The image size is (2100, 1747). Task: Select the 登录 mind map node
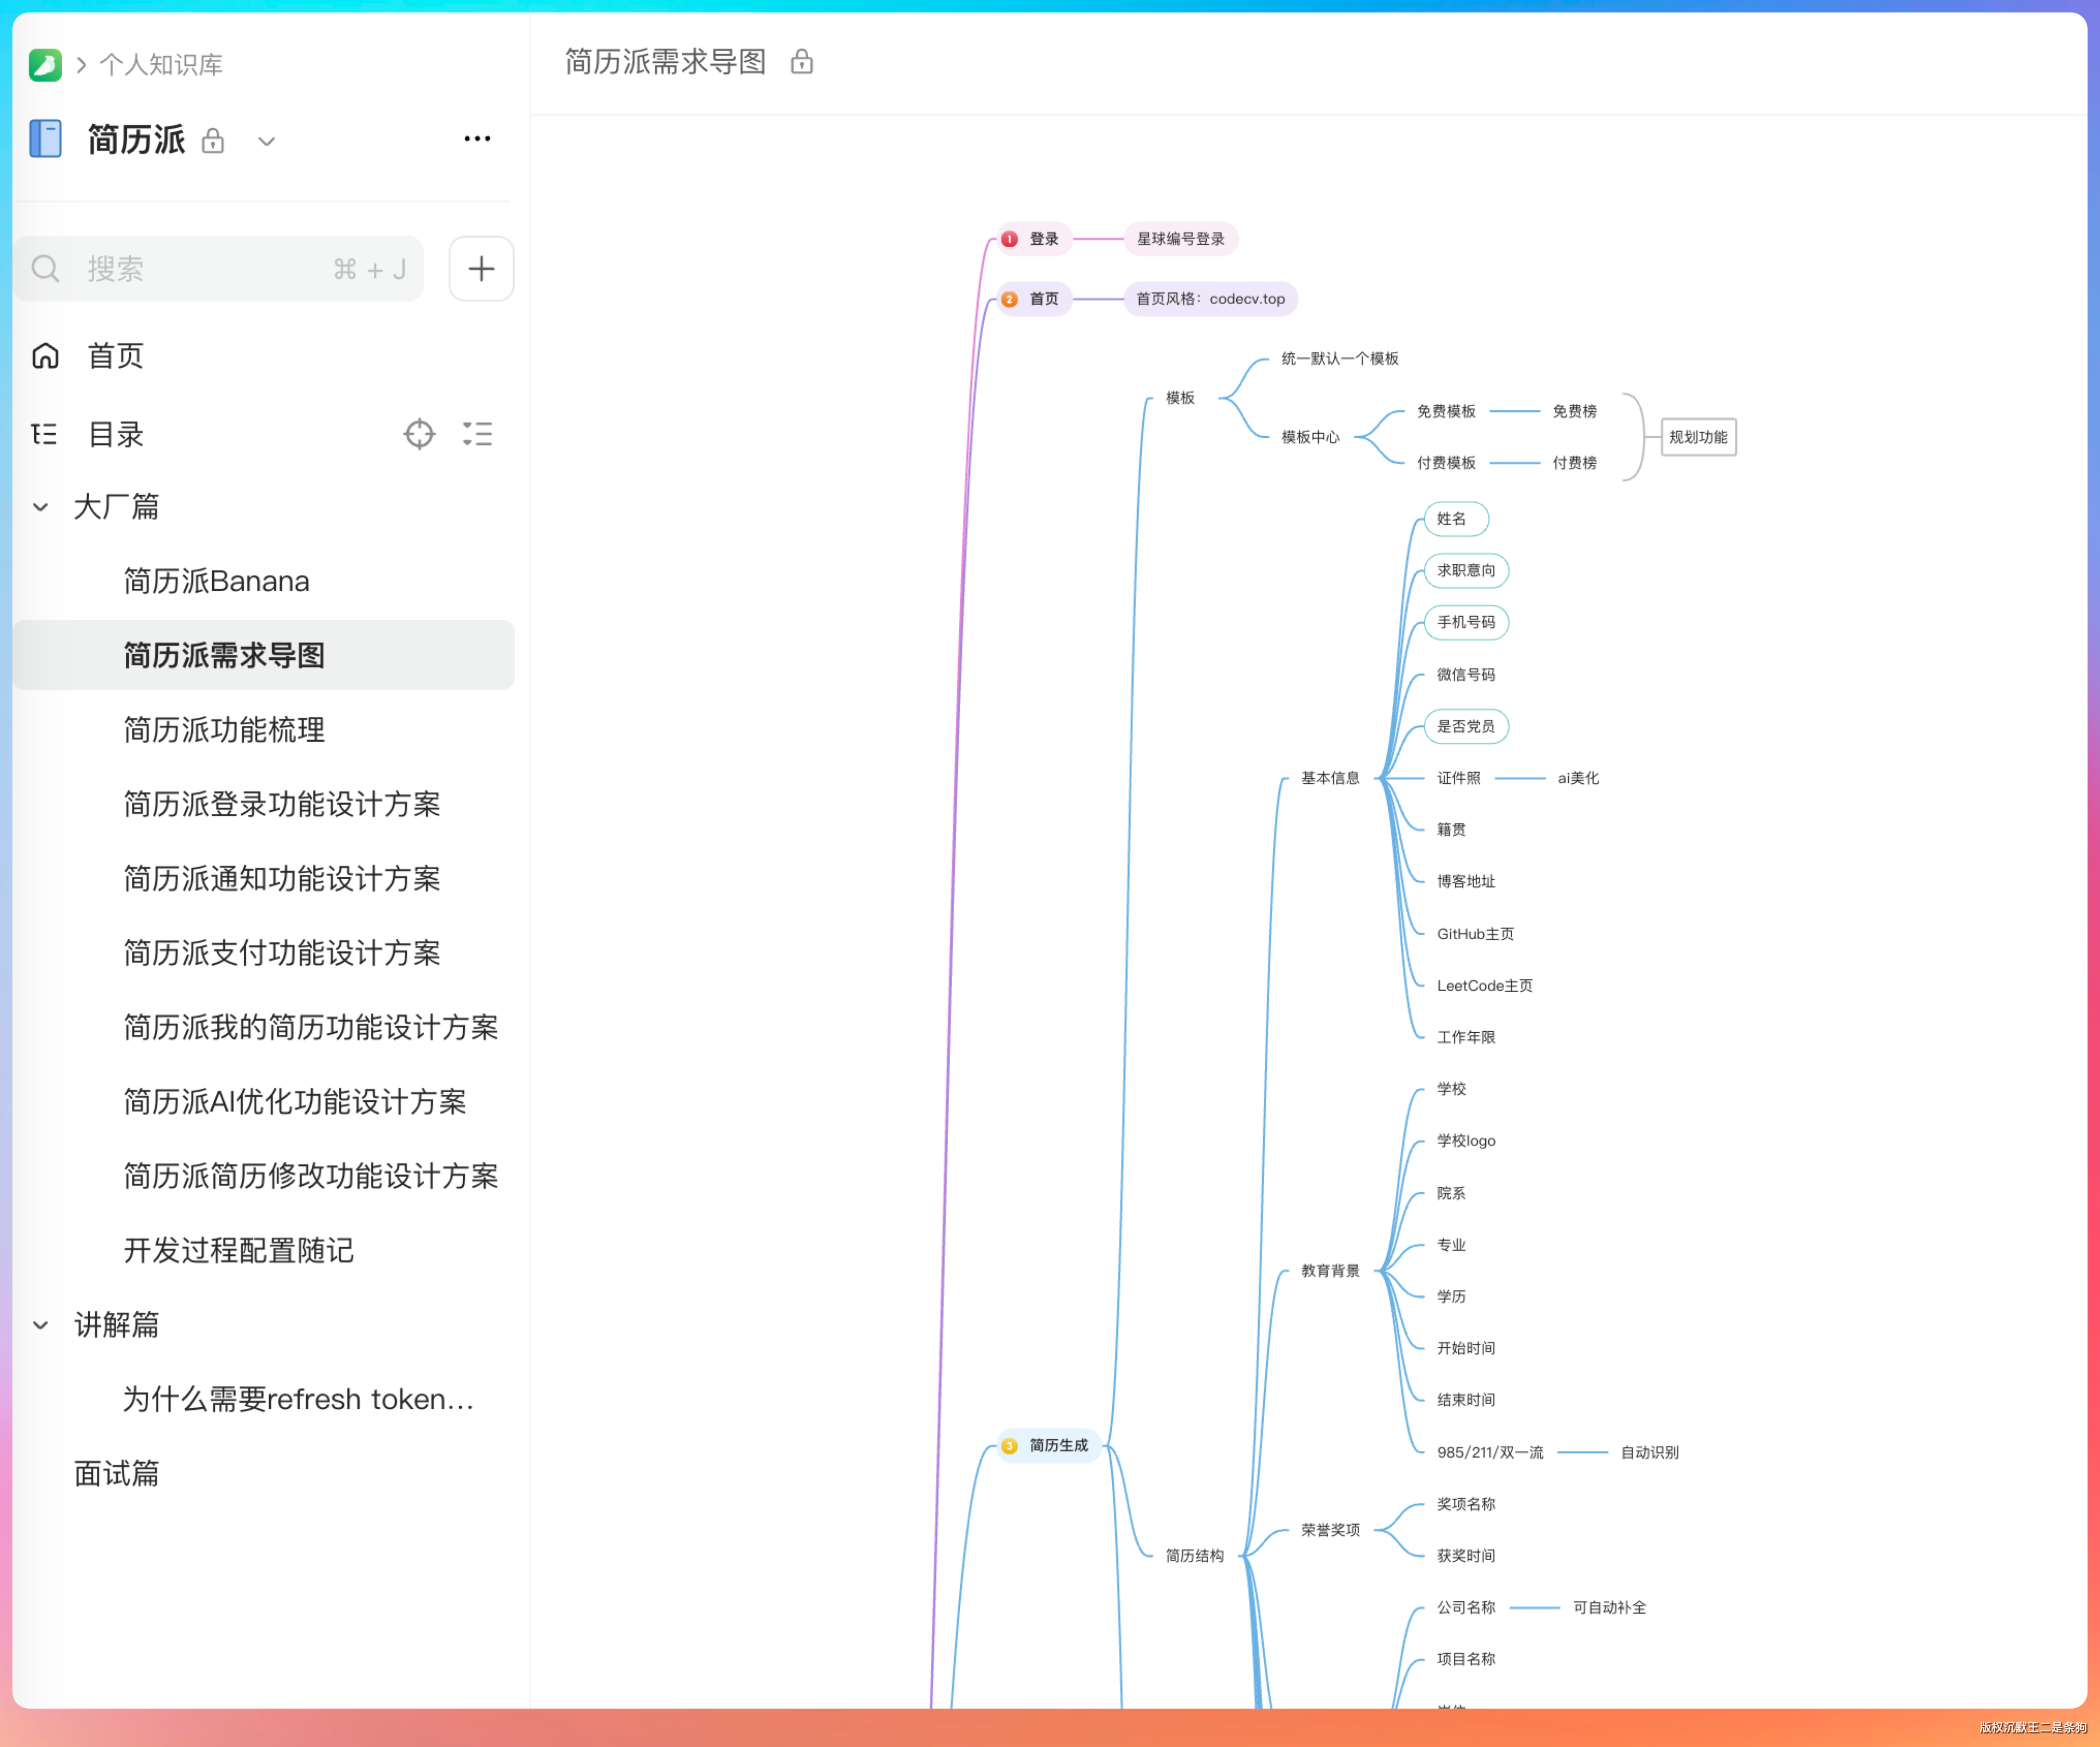point(1043,239)
